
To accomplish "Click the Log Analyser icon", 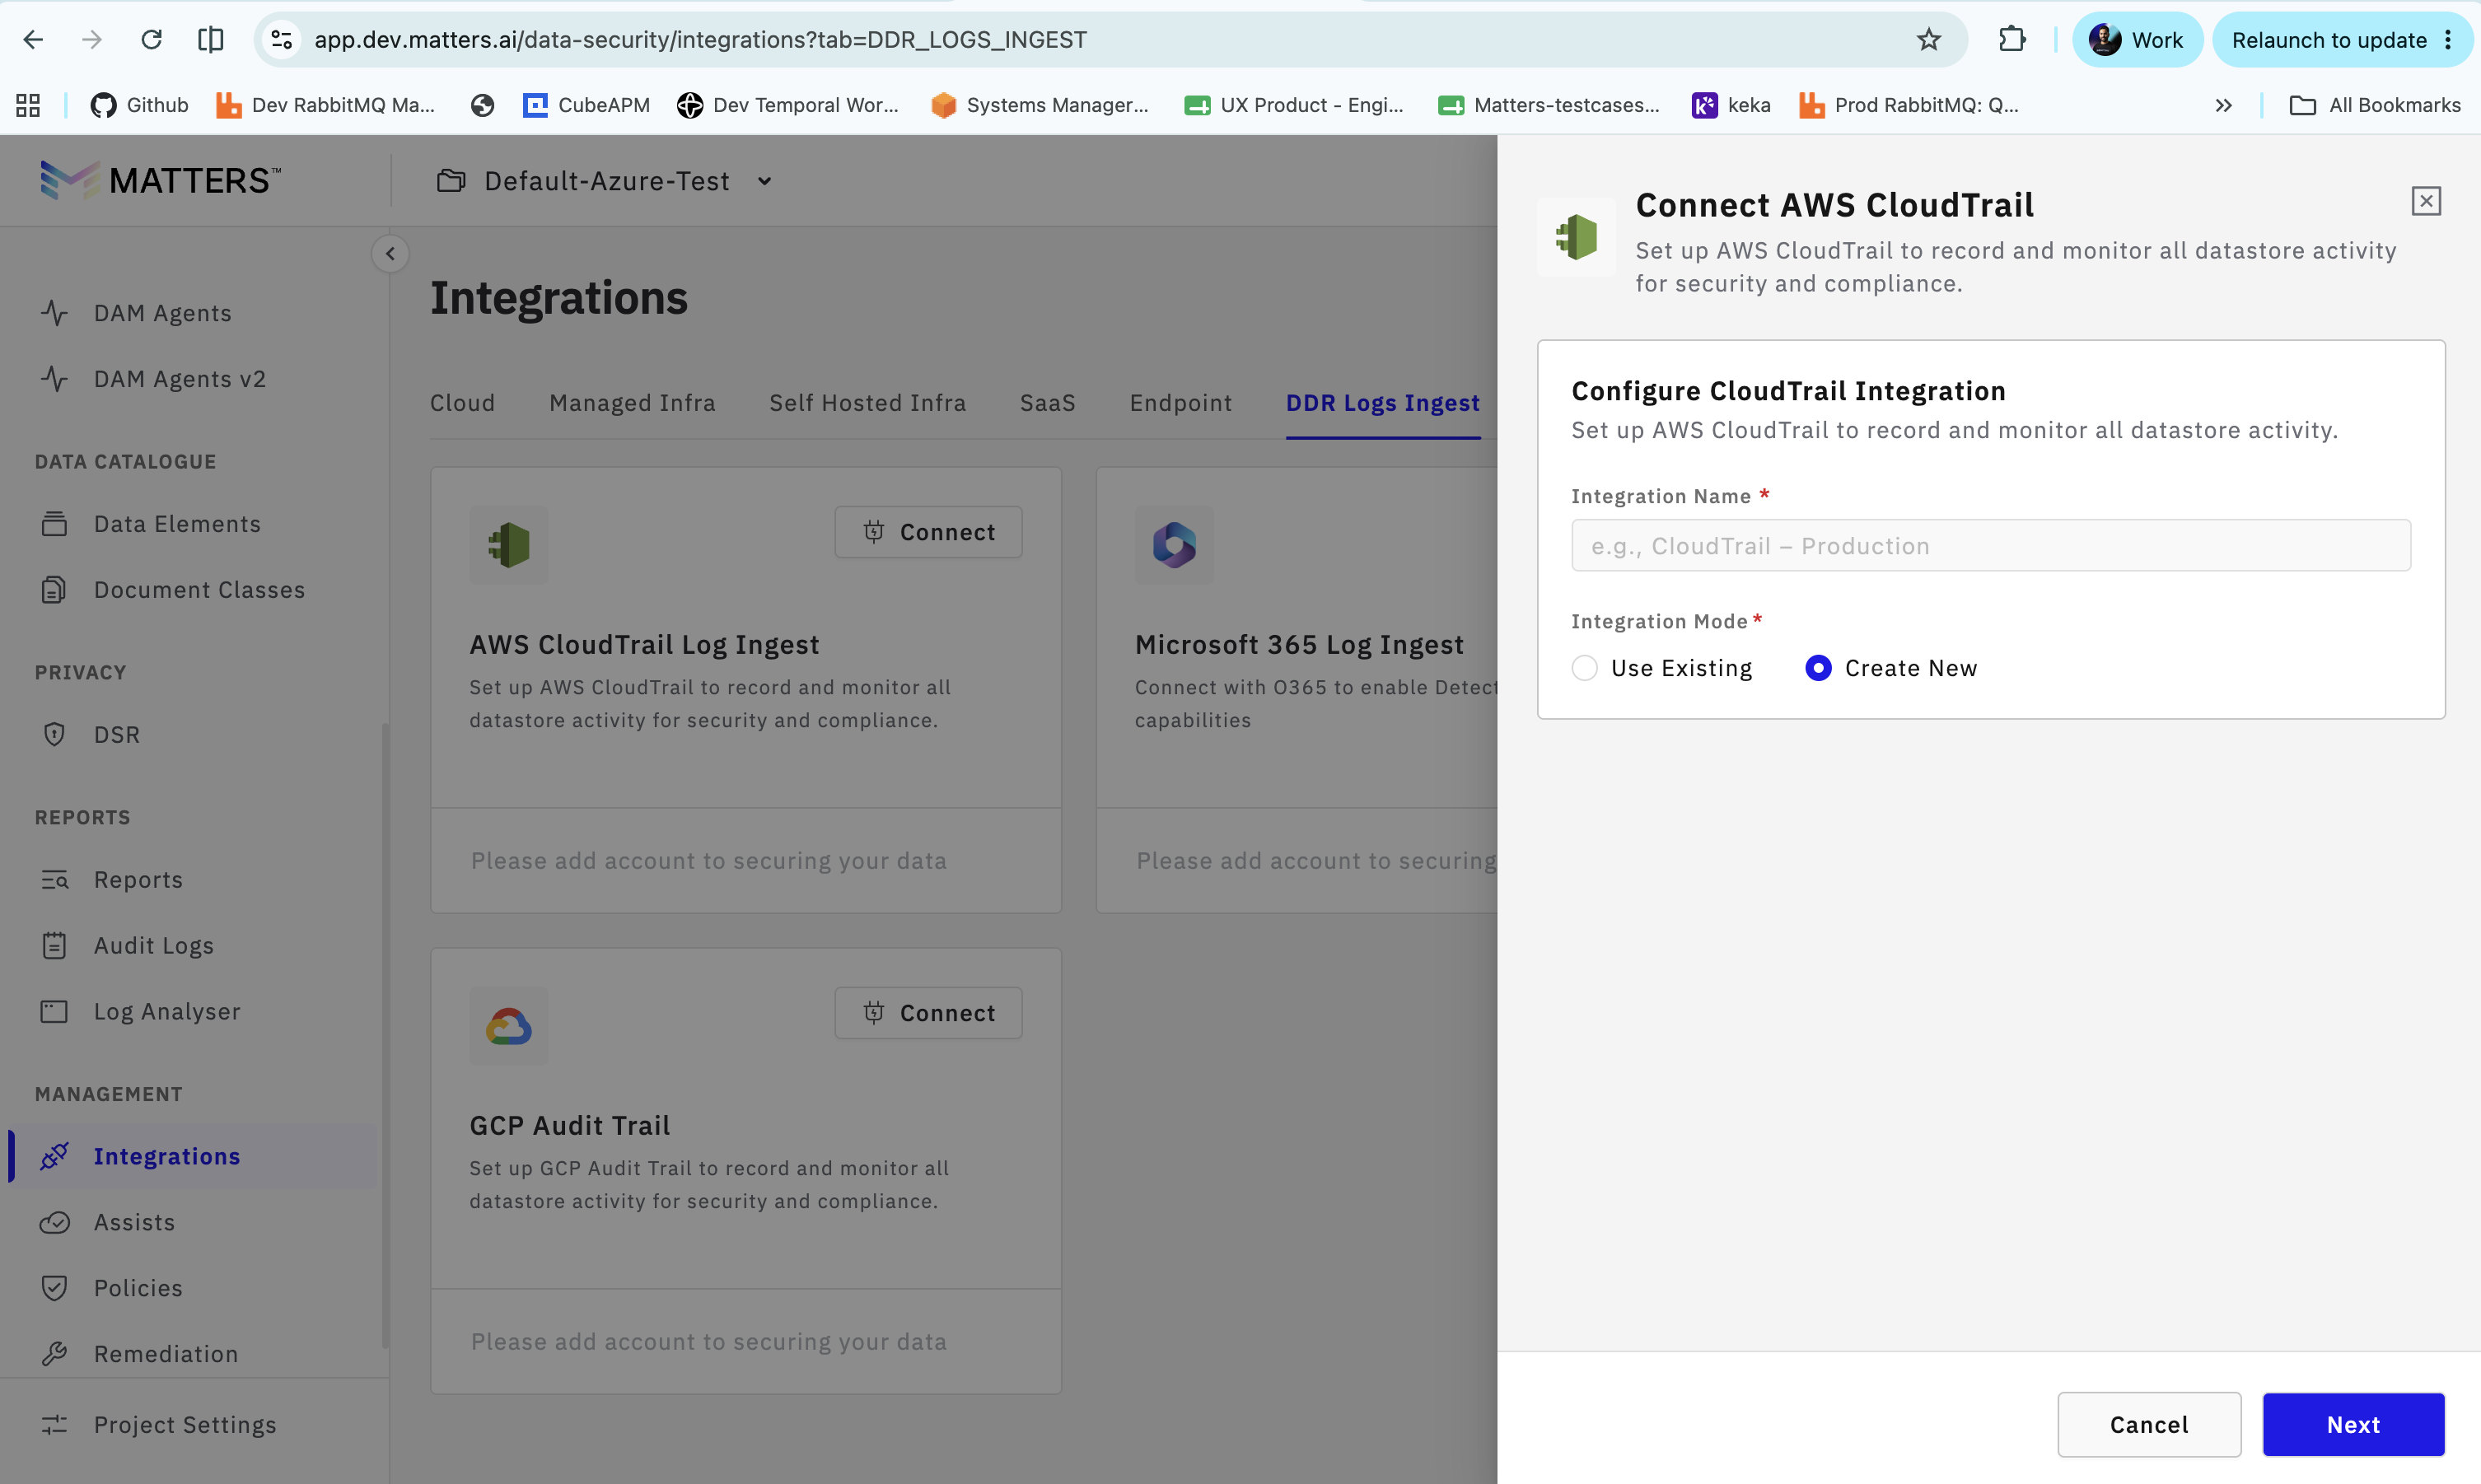I will pos(54,1012).
